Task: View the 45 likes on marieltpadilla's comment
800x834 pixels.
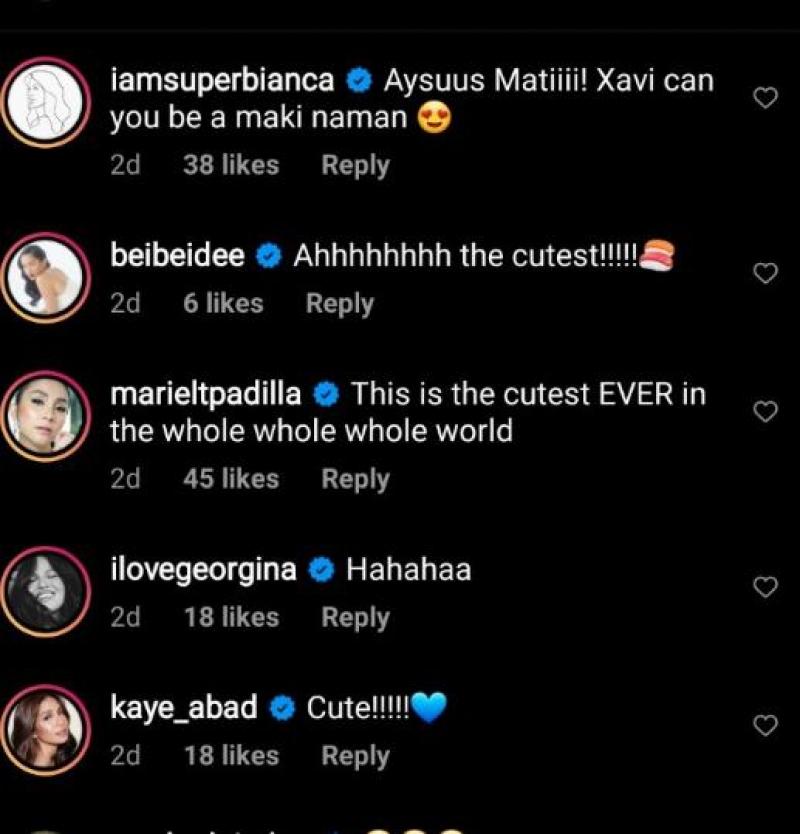Action: pos(230,480)
